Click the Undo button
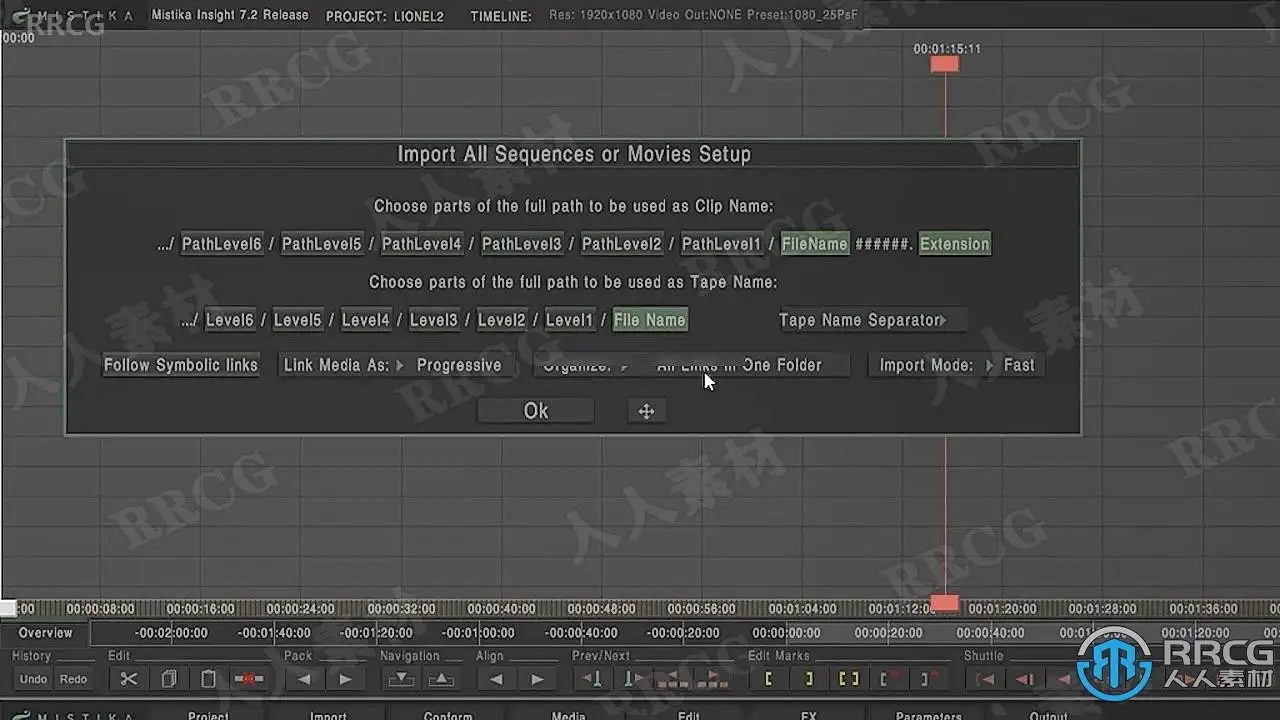The width and height of the screenshot is (1280, 720). pyautogui.click(x=33, y=679)
